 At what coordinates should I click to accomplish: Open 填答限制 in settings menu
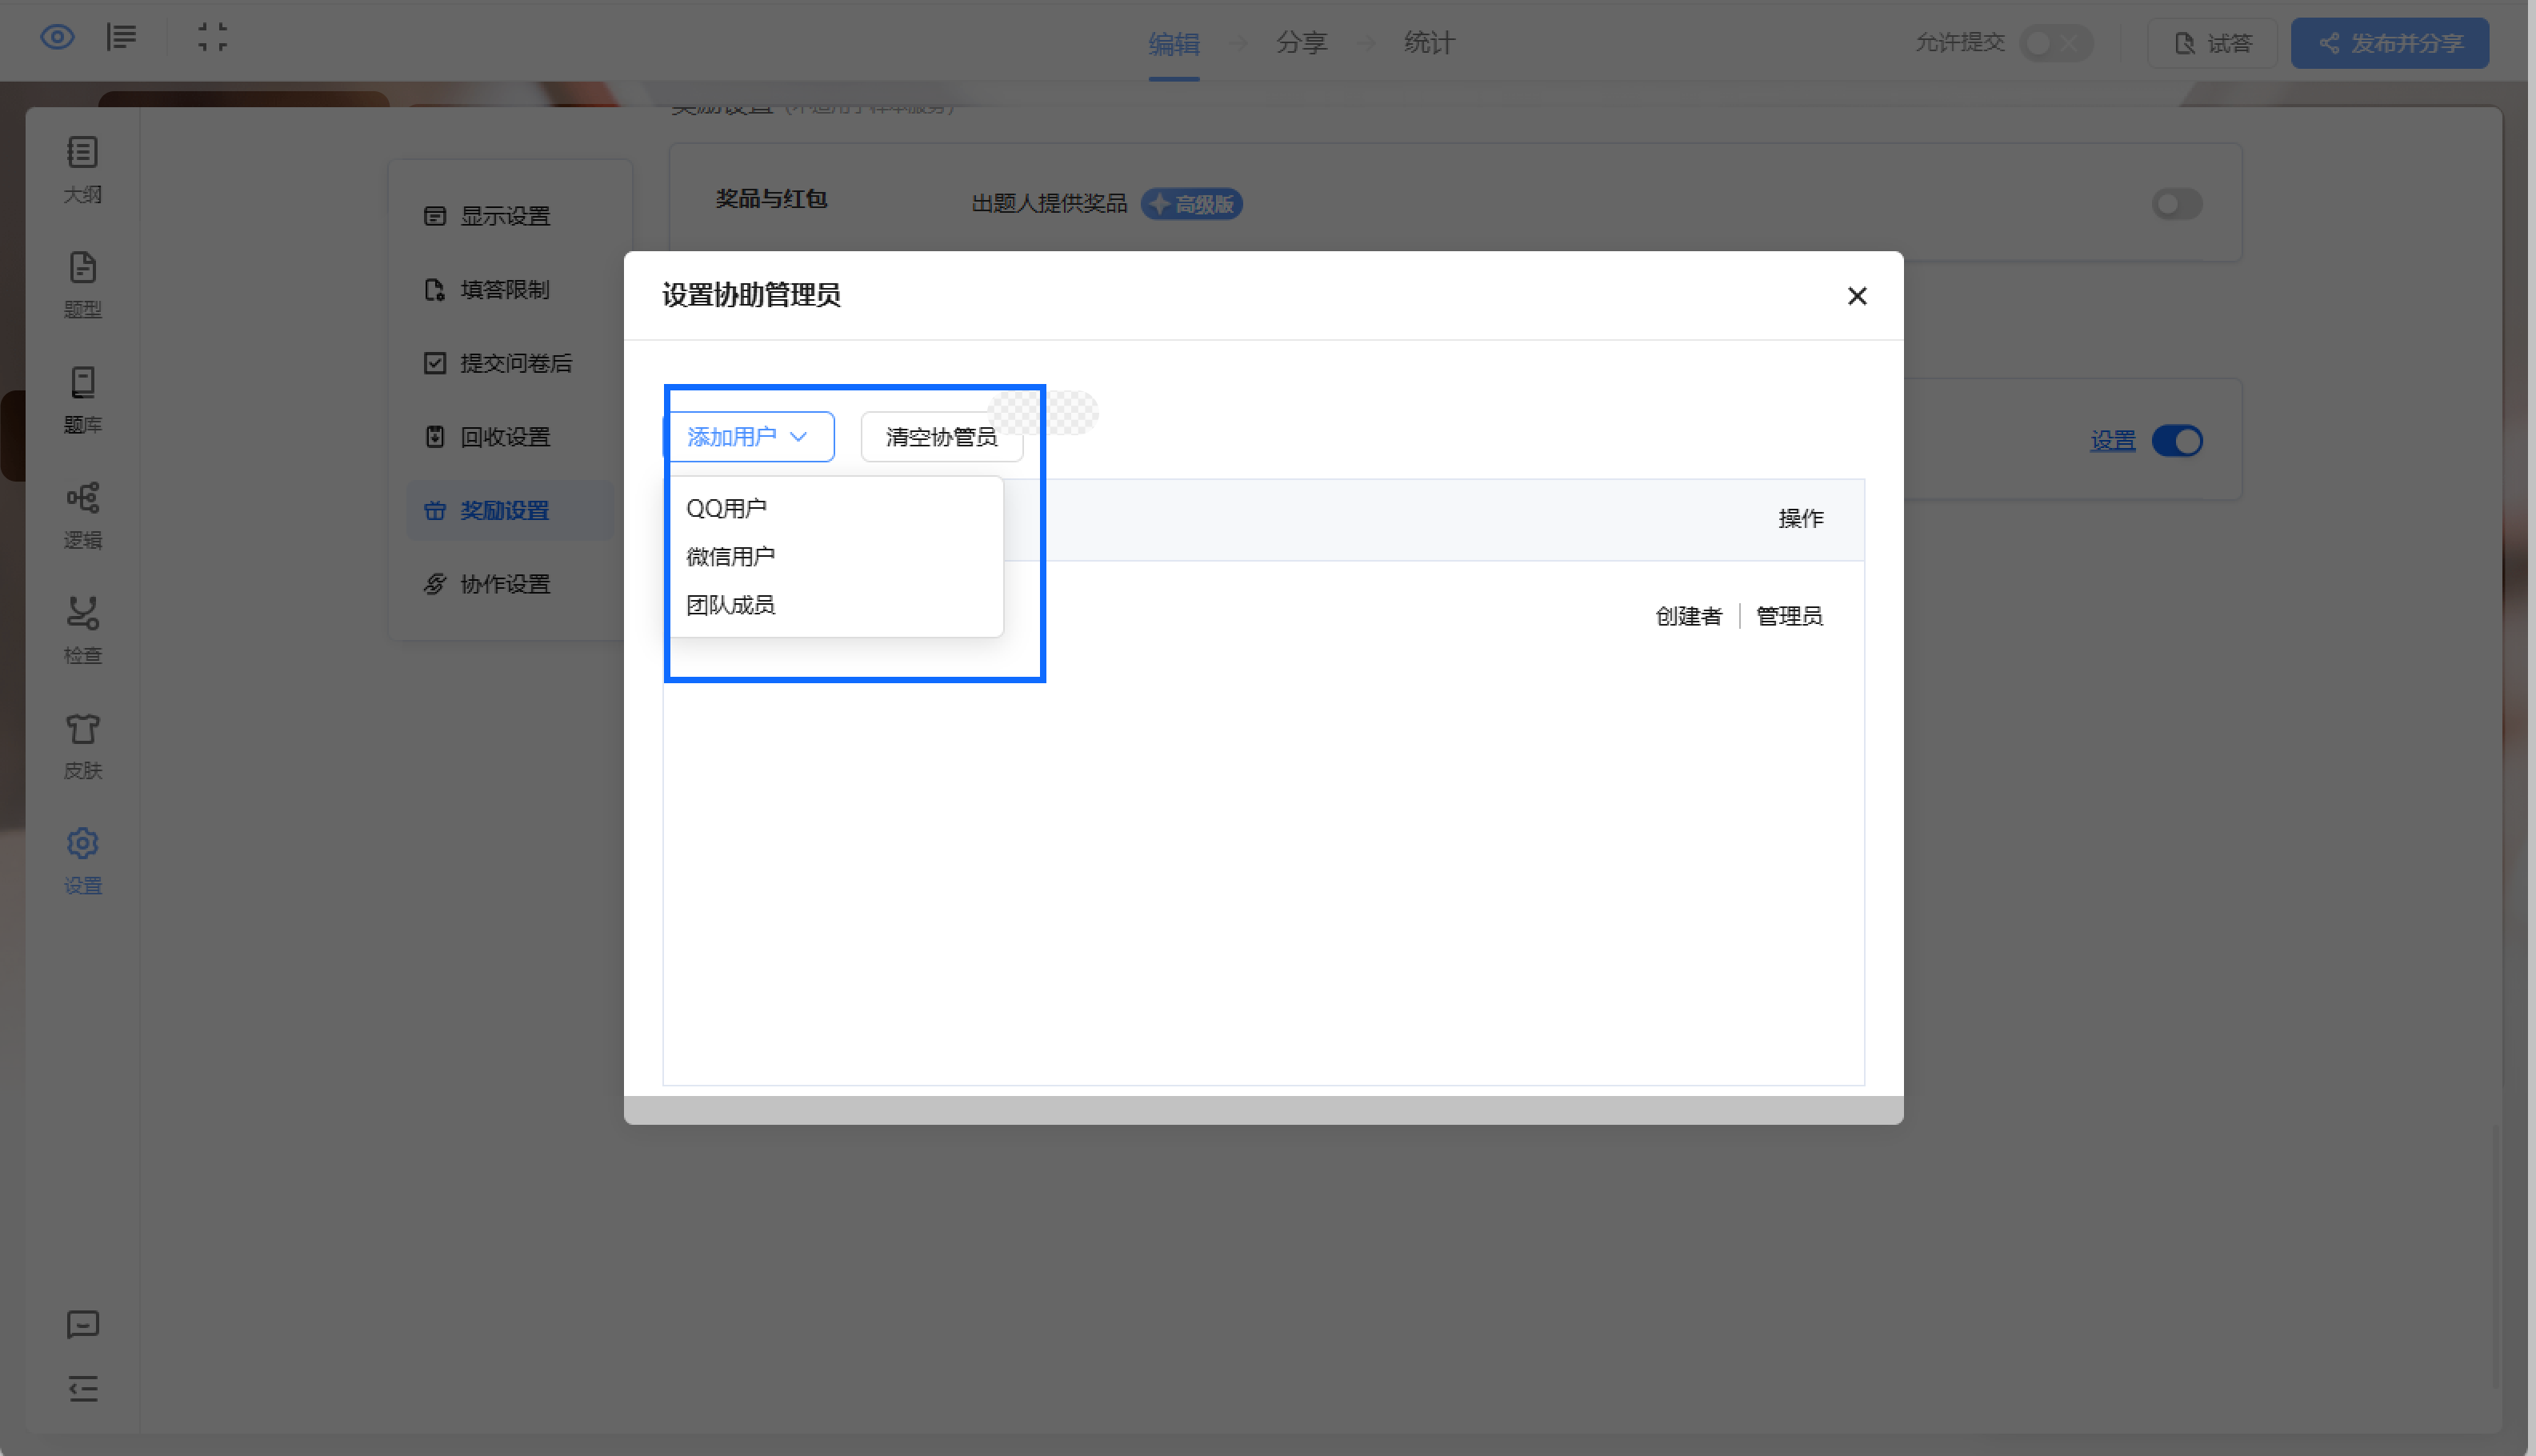[510, 290]
